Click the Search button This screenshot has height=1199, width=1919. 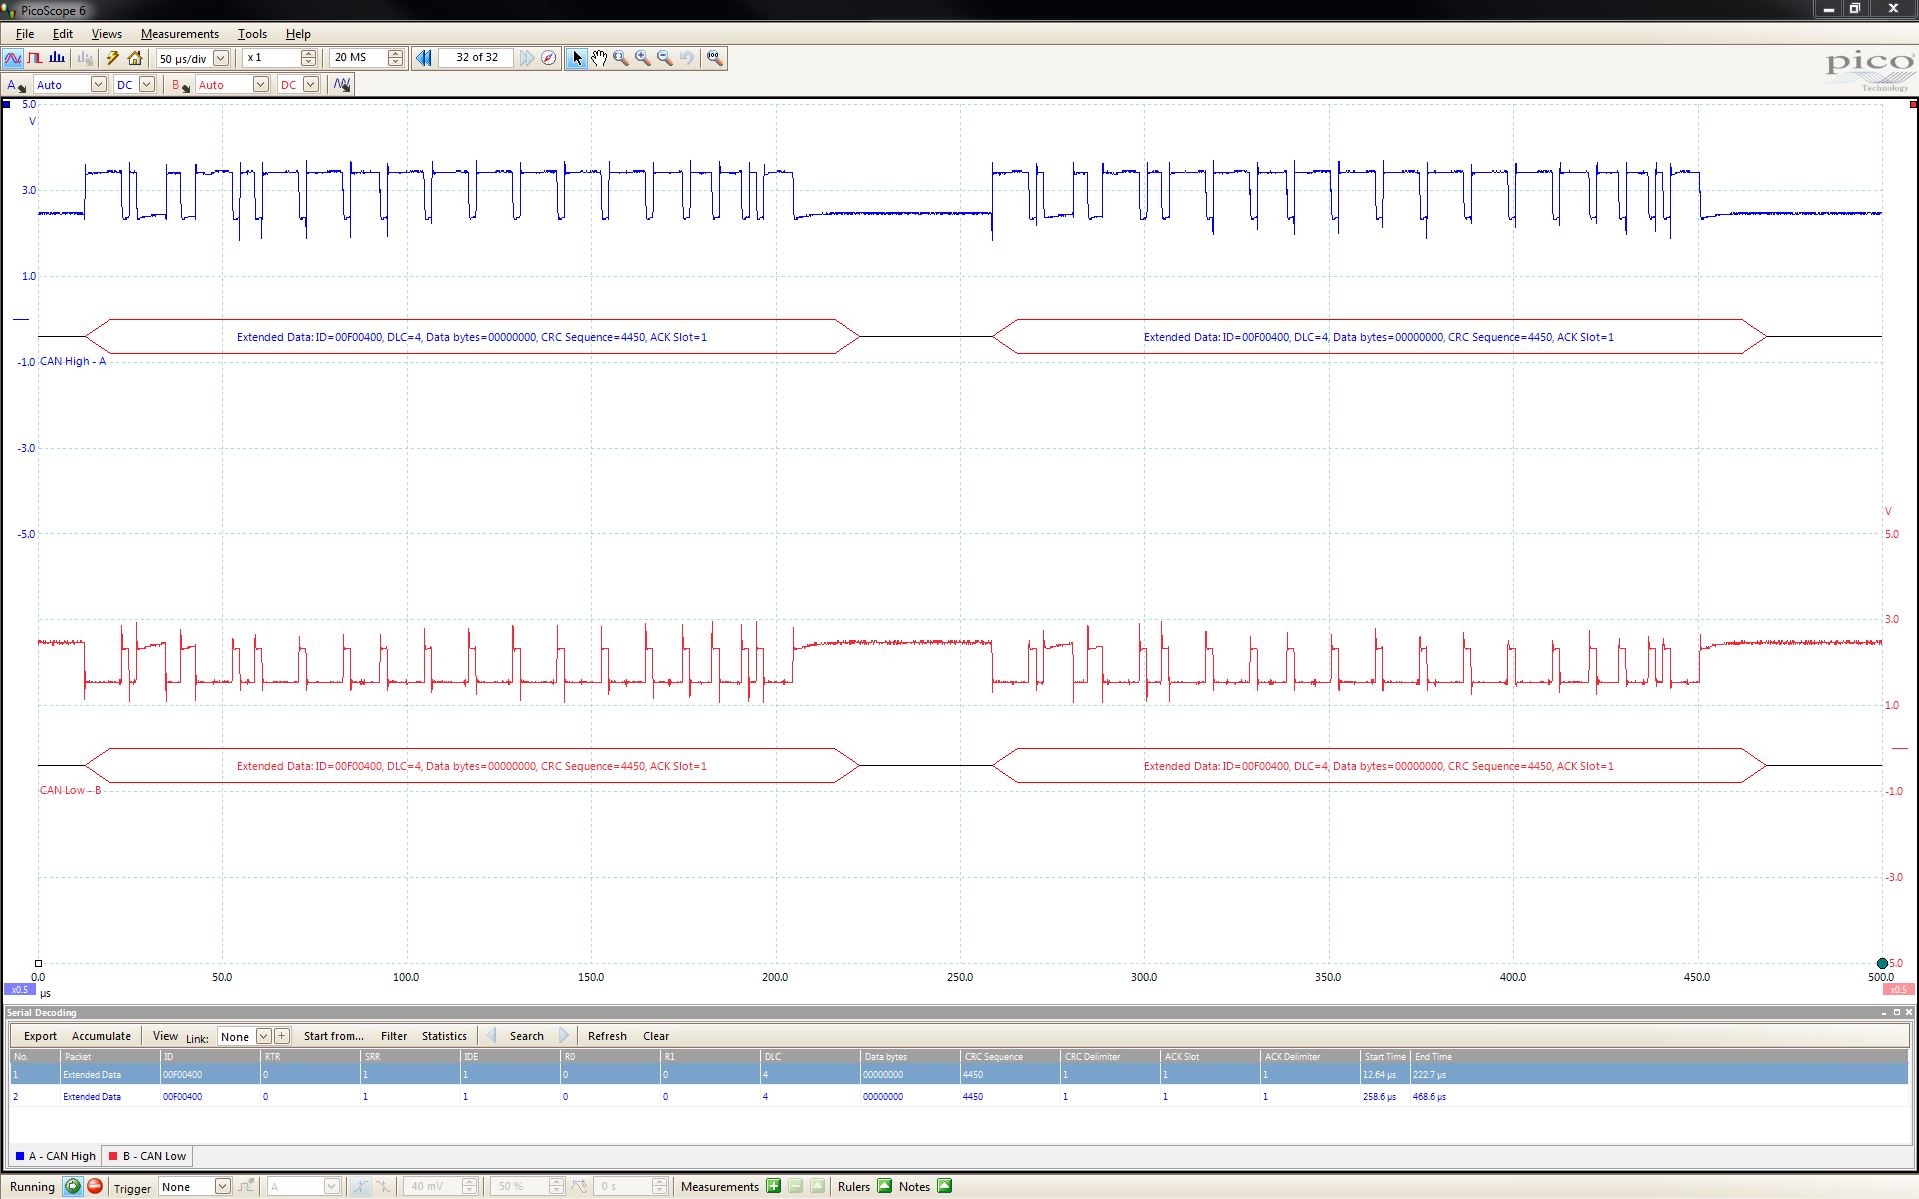[526, 1036]
